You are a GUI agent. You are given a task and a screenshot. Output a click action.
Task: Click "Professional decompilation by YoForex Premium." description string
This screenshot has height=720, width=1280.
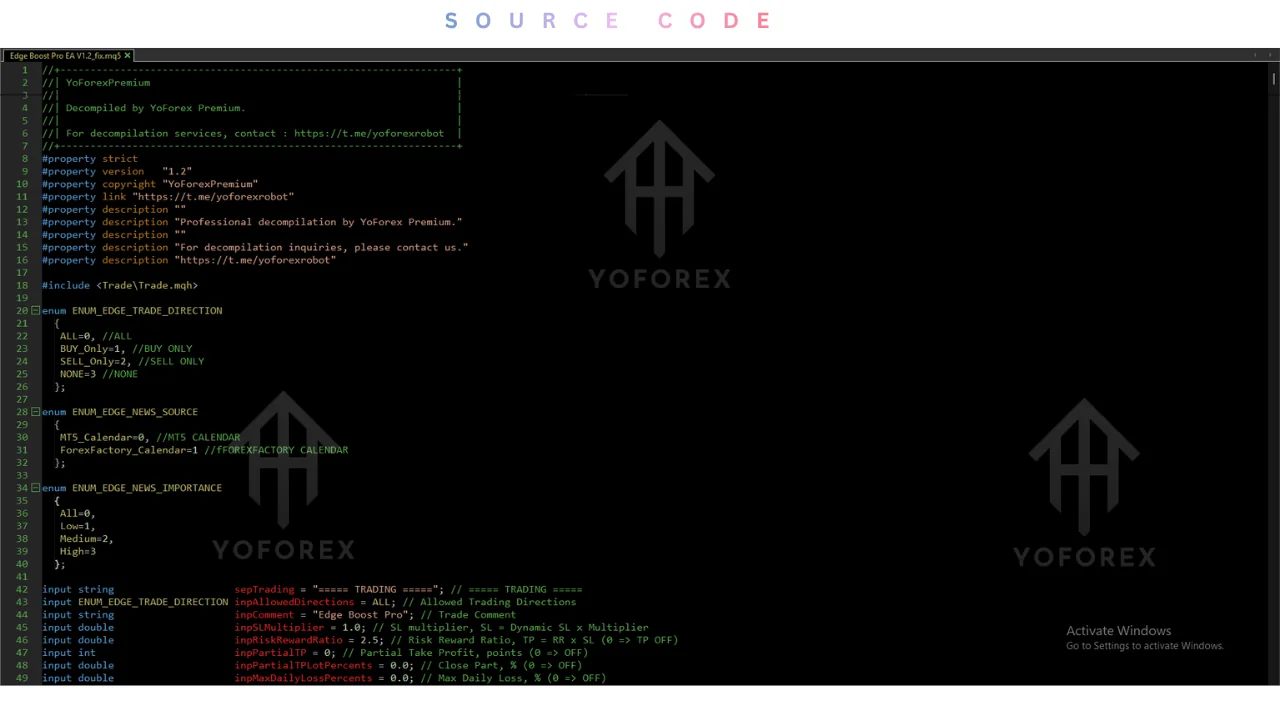(318, 222)
